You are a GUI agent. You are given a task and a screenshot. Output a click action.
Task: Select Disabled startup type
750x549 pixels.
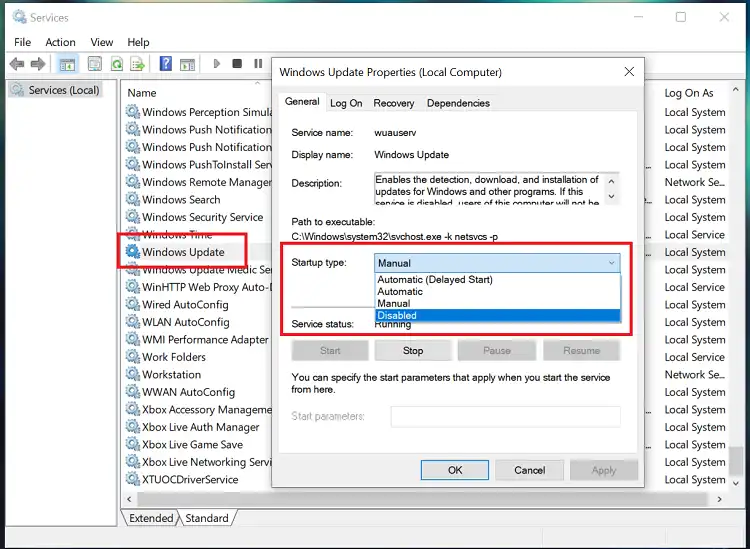pos(497,315)
